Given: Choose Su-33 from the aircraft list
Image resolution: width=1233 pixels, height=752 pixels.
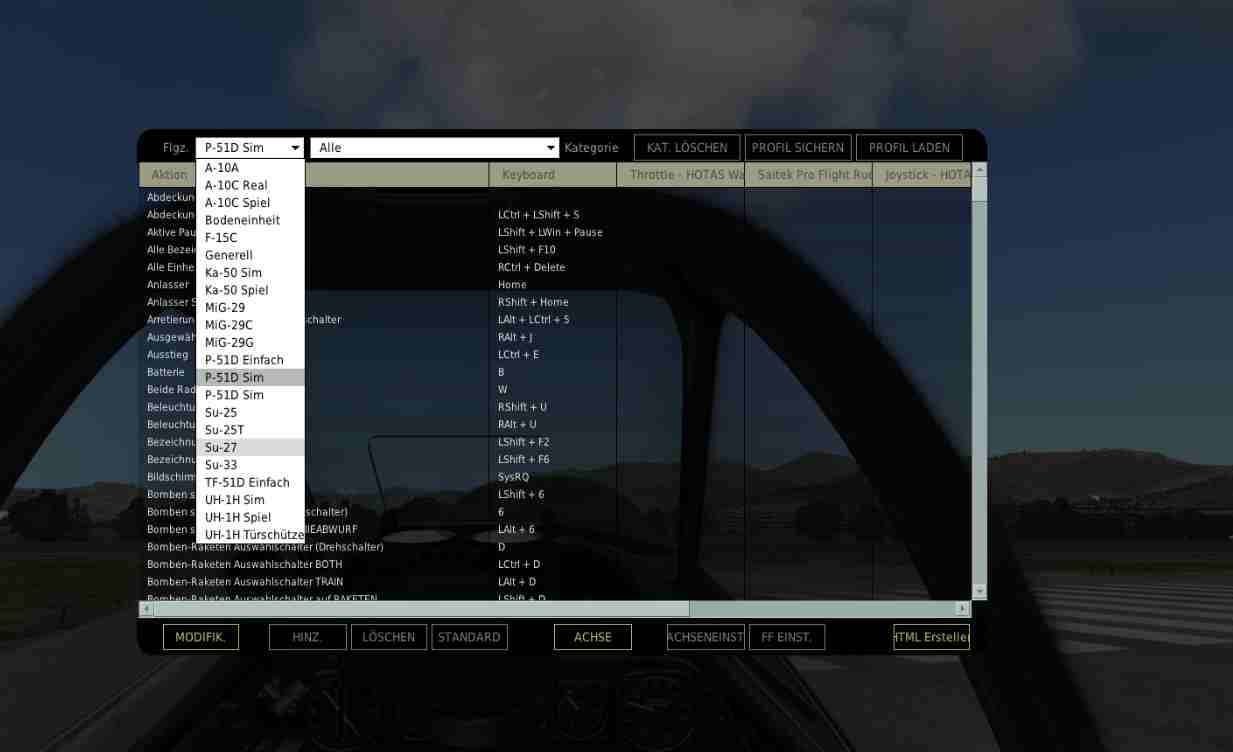Looking at the screenshot, I should pos(250,465).
